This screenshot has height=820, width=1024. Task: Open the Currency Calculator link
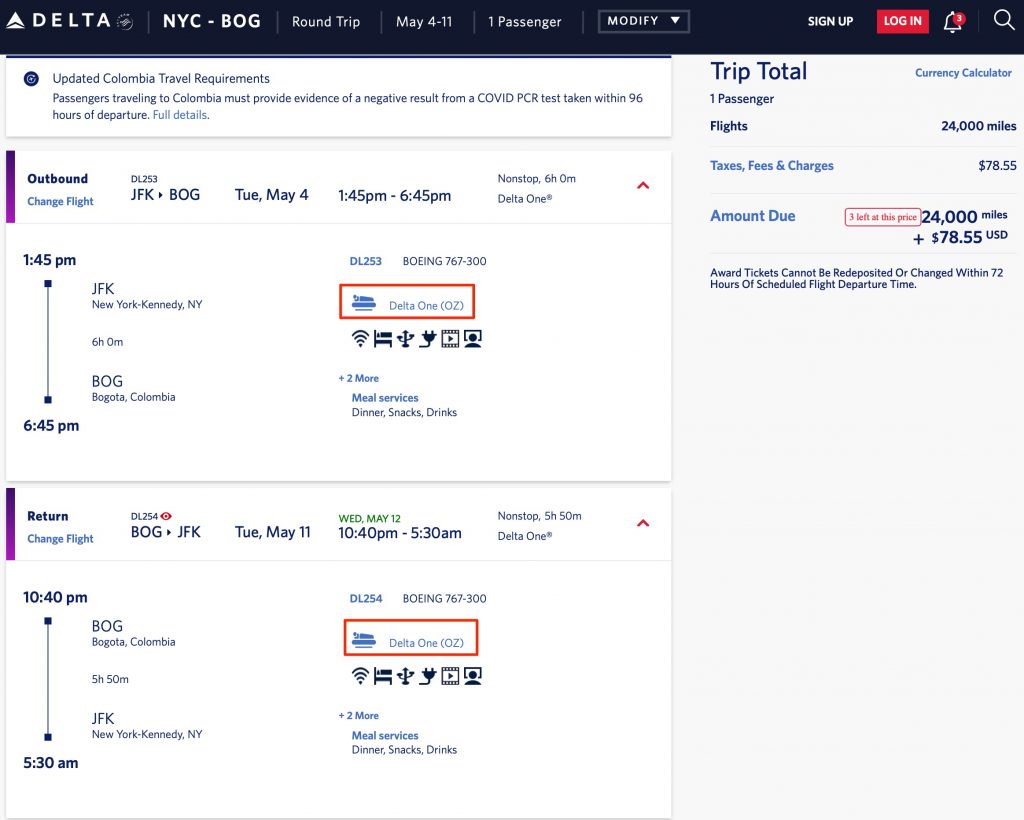[x=963, y=73]
